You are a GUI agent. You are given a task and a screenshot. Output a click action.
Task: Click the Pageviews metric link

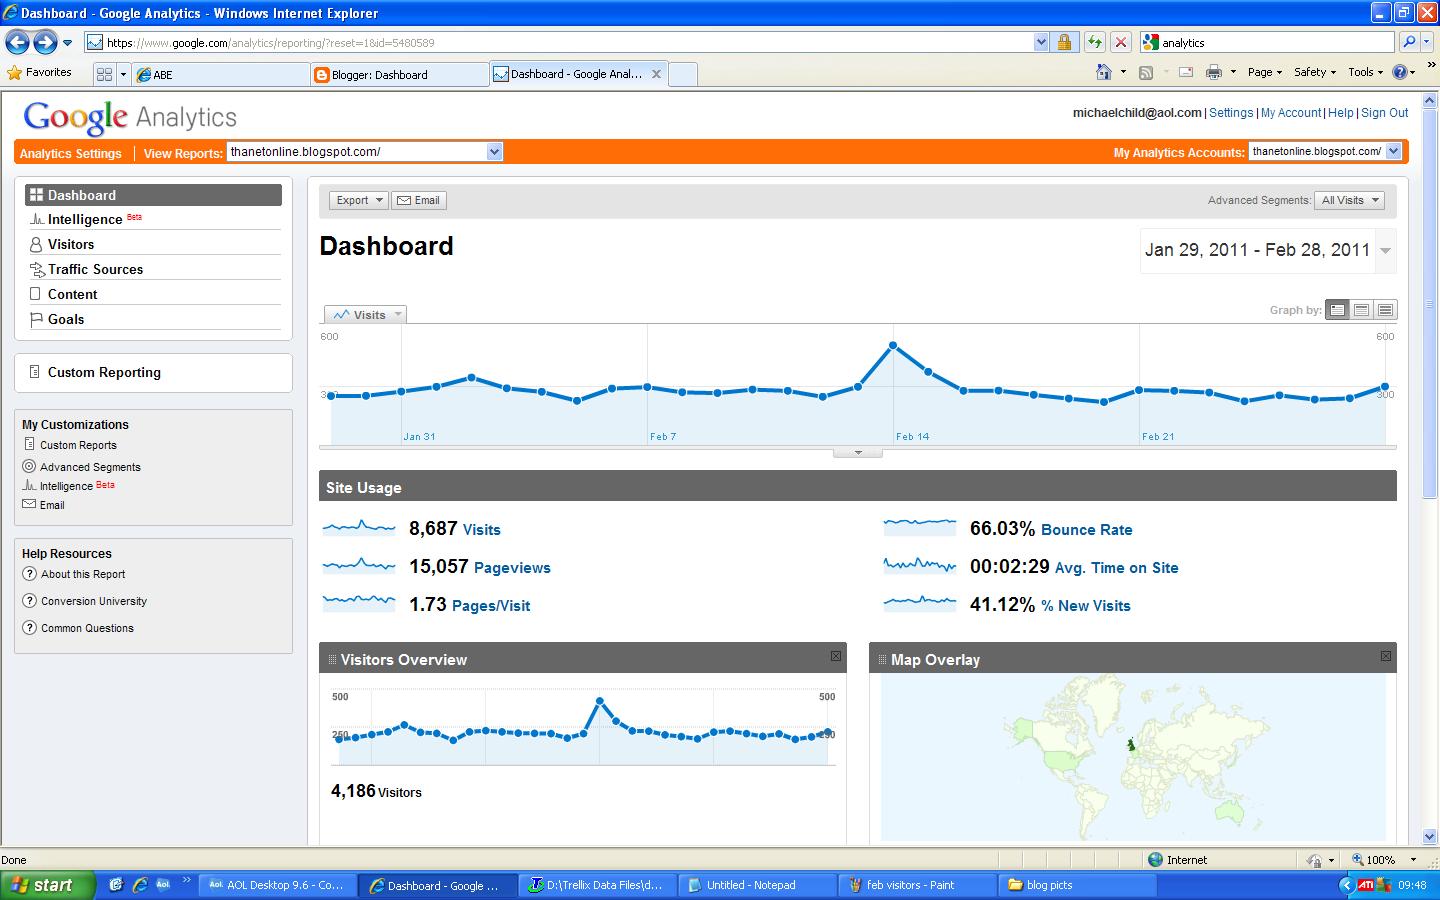click(x=512, y=568)
